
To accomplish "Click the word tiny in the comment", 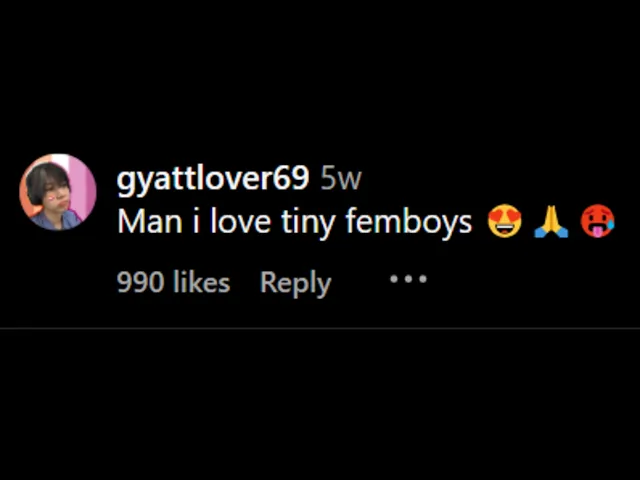I will point(306,222).
